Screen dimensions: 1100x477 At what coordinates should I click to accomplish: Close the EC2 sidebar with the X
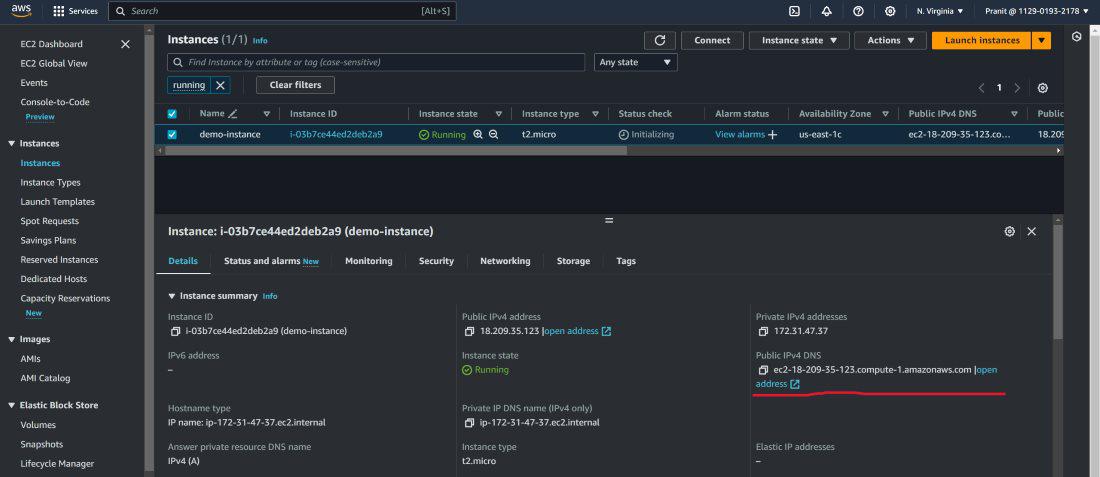[126, 44]
